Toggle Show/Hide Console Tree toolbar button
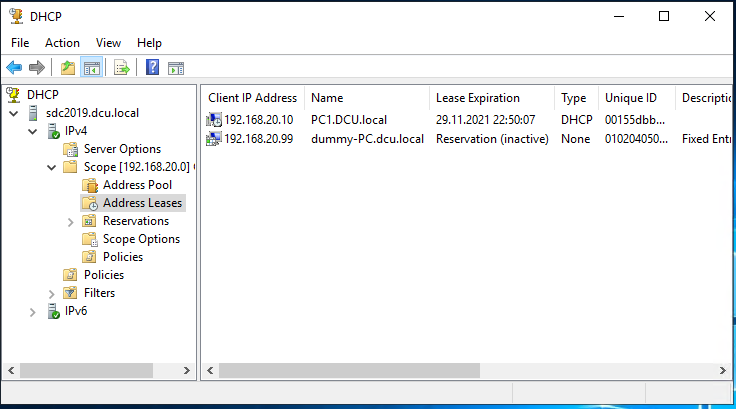Image resolution: width=736 pixels, height=409 pixels. coord(90,68)
